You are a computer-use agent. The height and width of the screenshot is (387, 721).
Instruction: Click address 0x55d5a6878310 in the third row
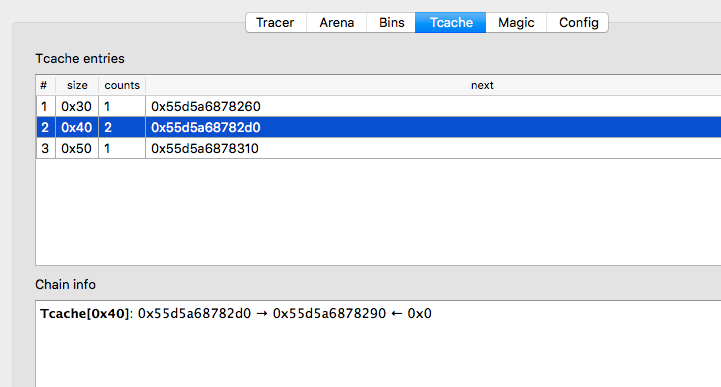click(205, 148)
